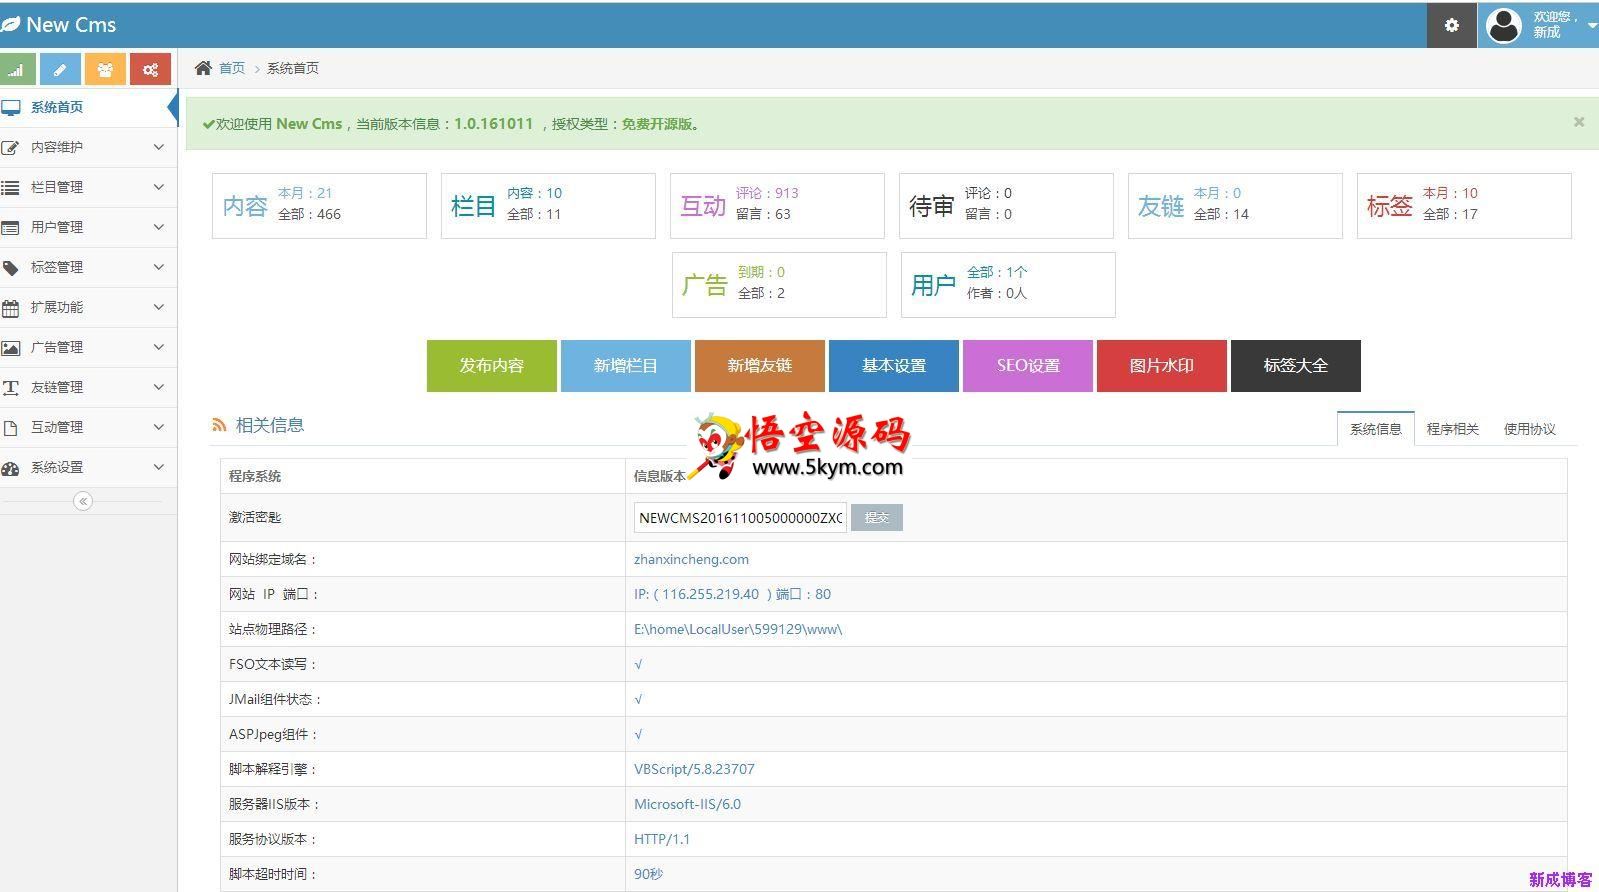Viewport: 1599px width, 892px height.
Task: Expand the 友链管理 menu chevron
Action: 158,387
